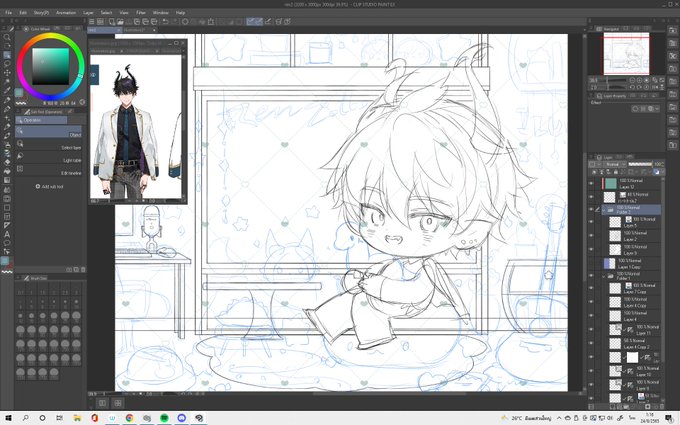Viewport: 680px width, 425px height.
Task: Toggle visibility of Layer 4 Copy
Action: coord(591,302)
